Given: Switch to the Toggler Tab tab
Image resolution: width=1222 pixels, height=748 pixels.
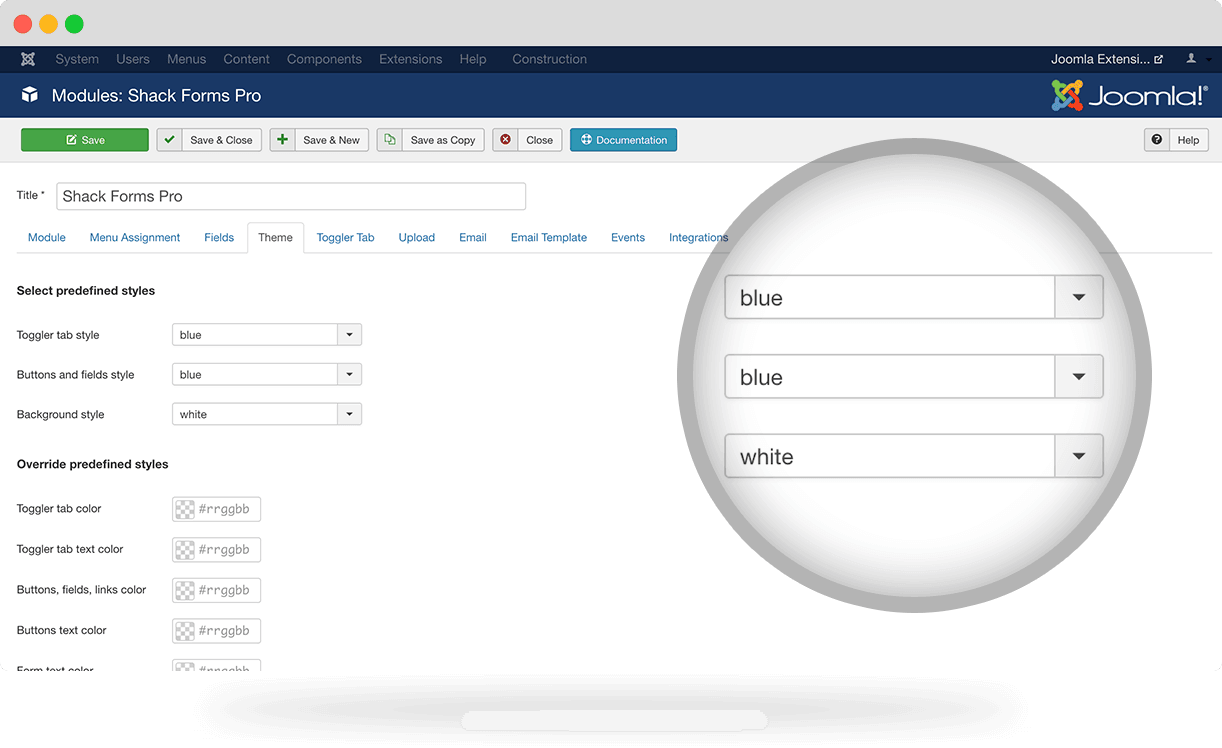Looking at the screenshot, I should pos(346,238).
